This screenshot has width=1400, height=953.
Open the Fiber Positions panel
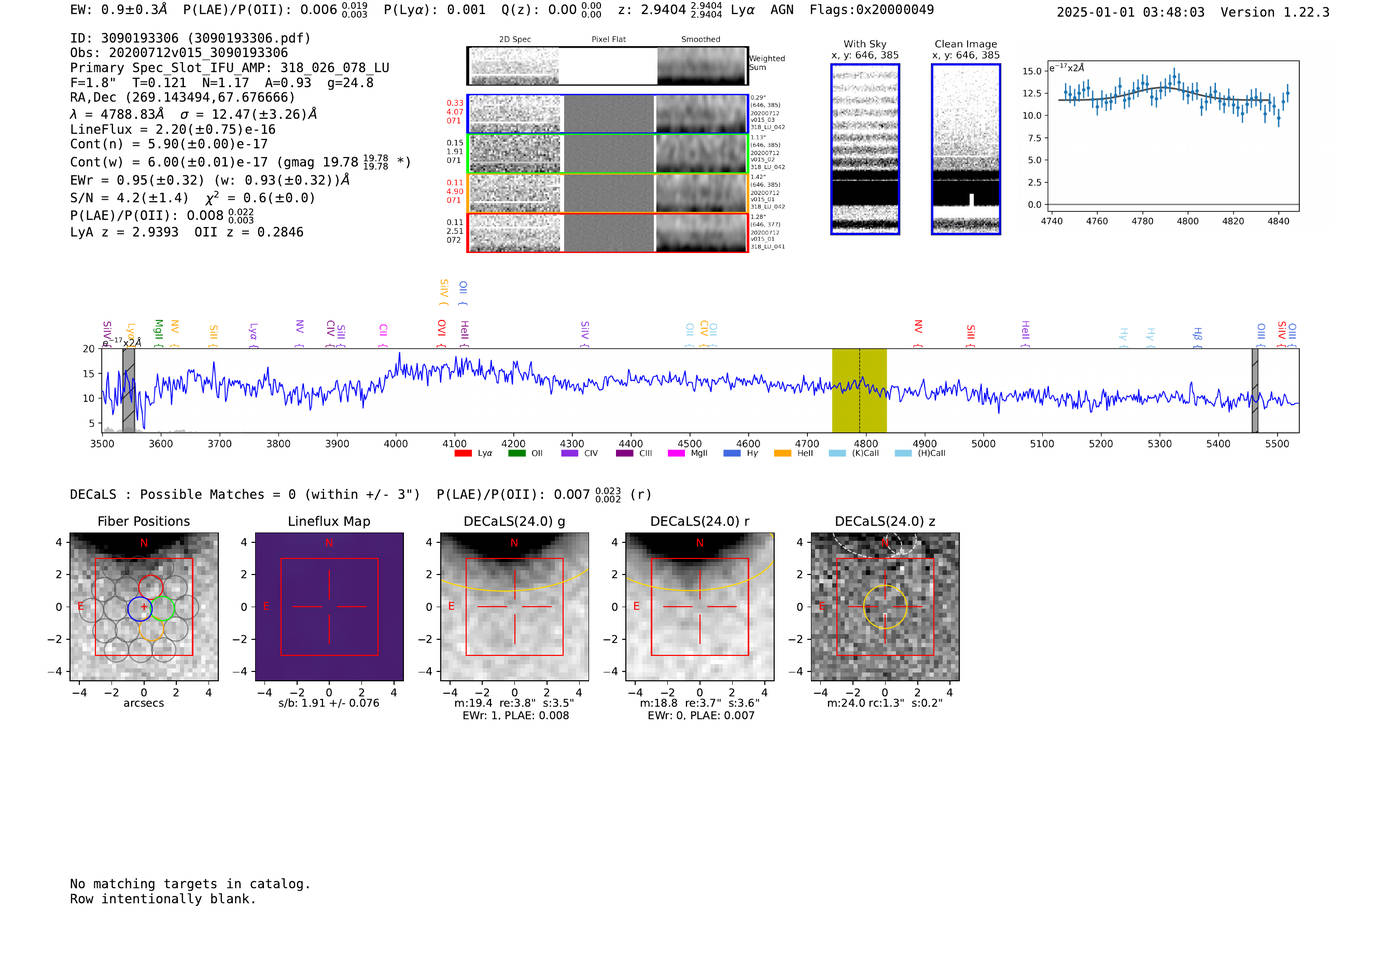click(144, 606)
